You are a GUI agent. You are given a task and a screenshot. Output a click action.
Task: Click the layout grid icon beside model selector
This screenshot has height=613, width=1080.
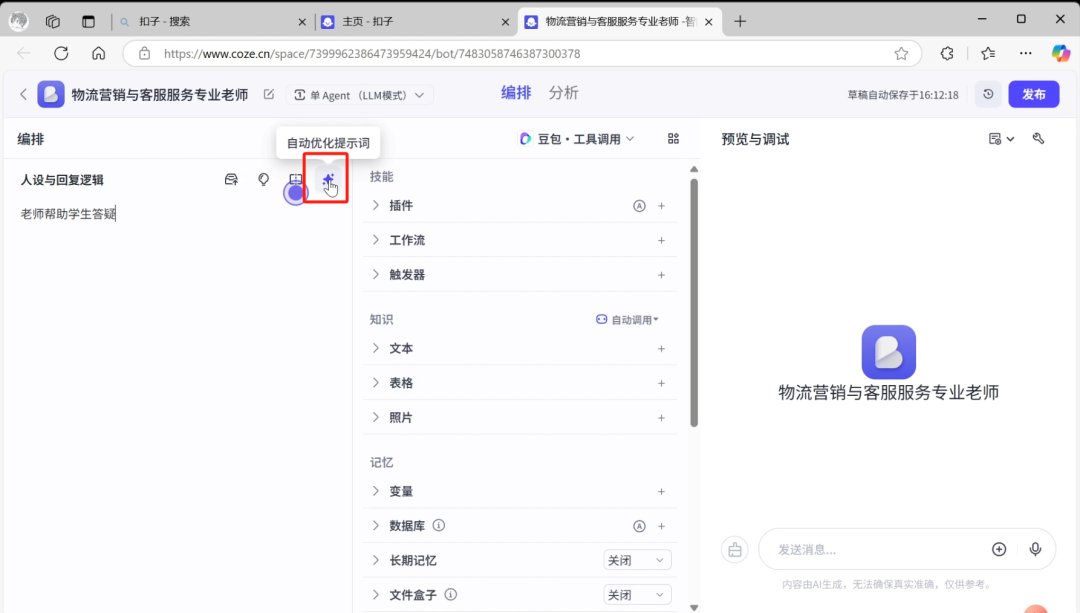[674, 139]
